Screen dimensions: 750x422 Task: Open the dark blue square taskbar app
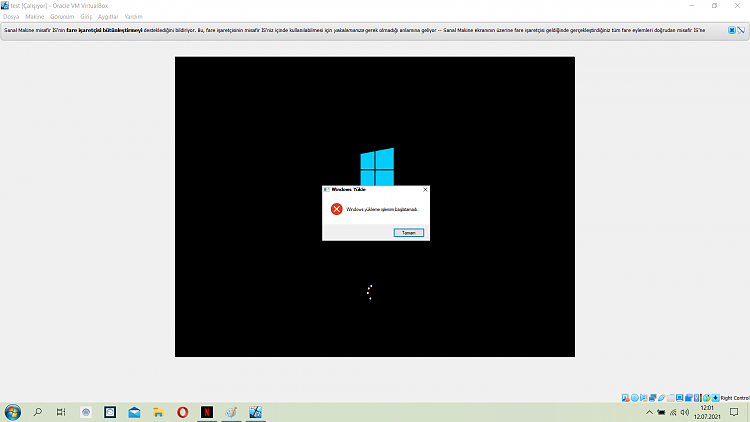pyautogui.click(x=110, y=412)
